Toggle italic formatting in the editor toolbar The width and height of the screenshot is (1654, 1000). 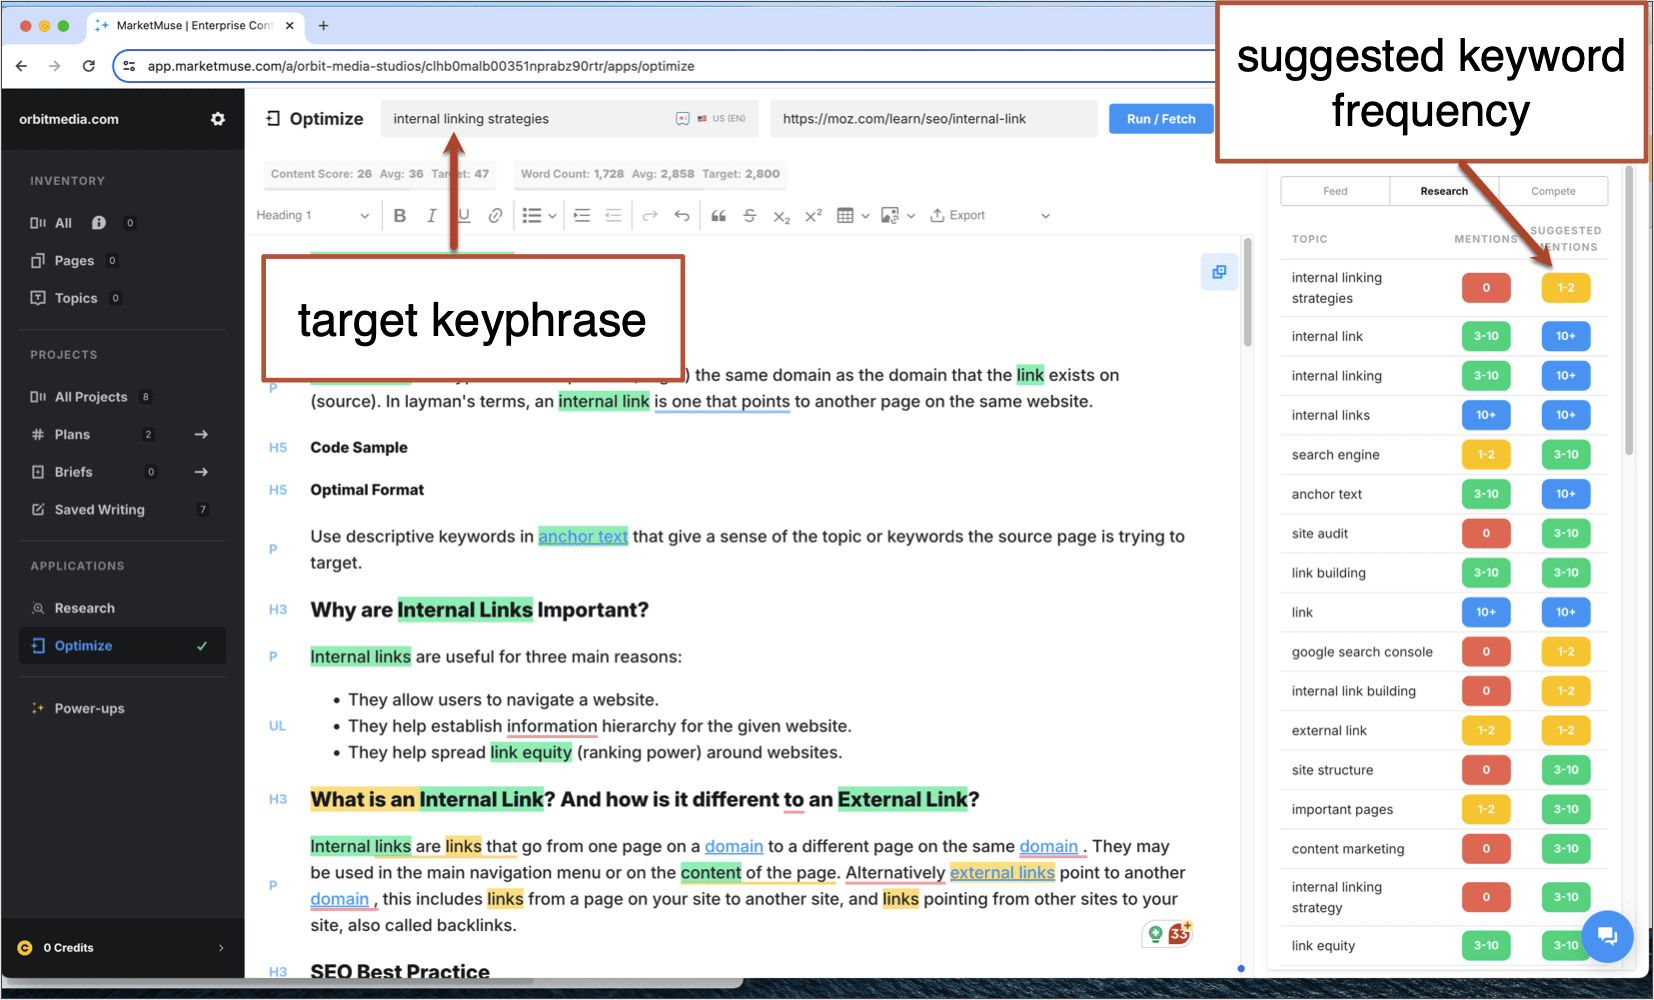tap(431, 215)
